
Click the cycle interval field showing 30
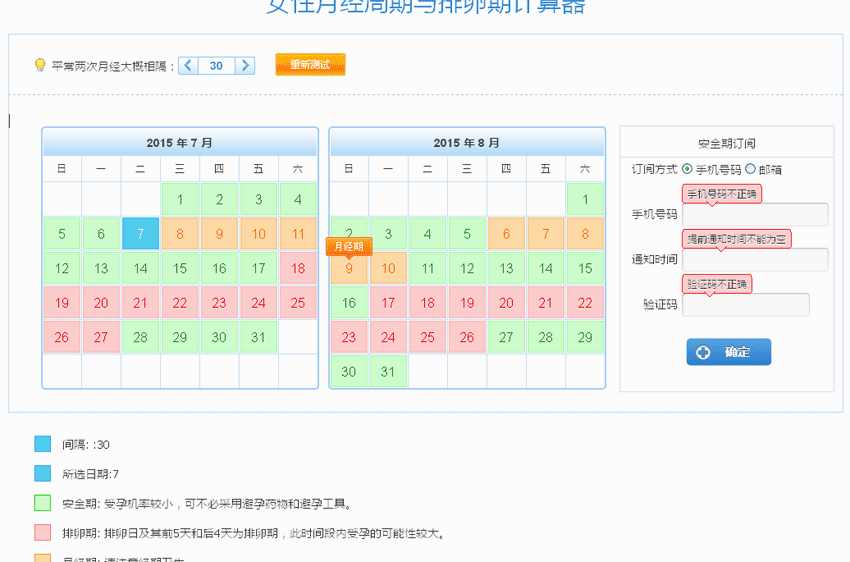216,66
